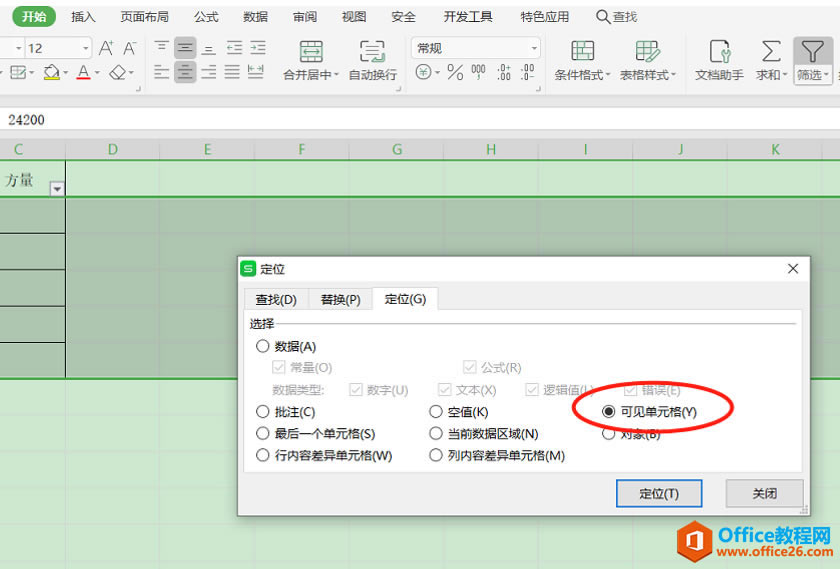Decrease indent icon

[234, 48]
